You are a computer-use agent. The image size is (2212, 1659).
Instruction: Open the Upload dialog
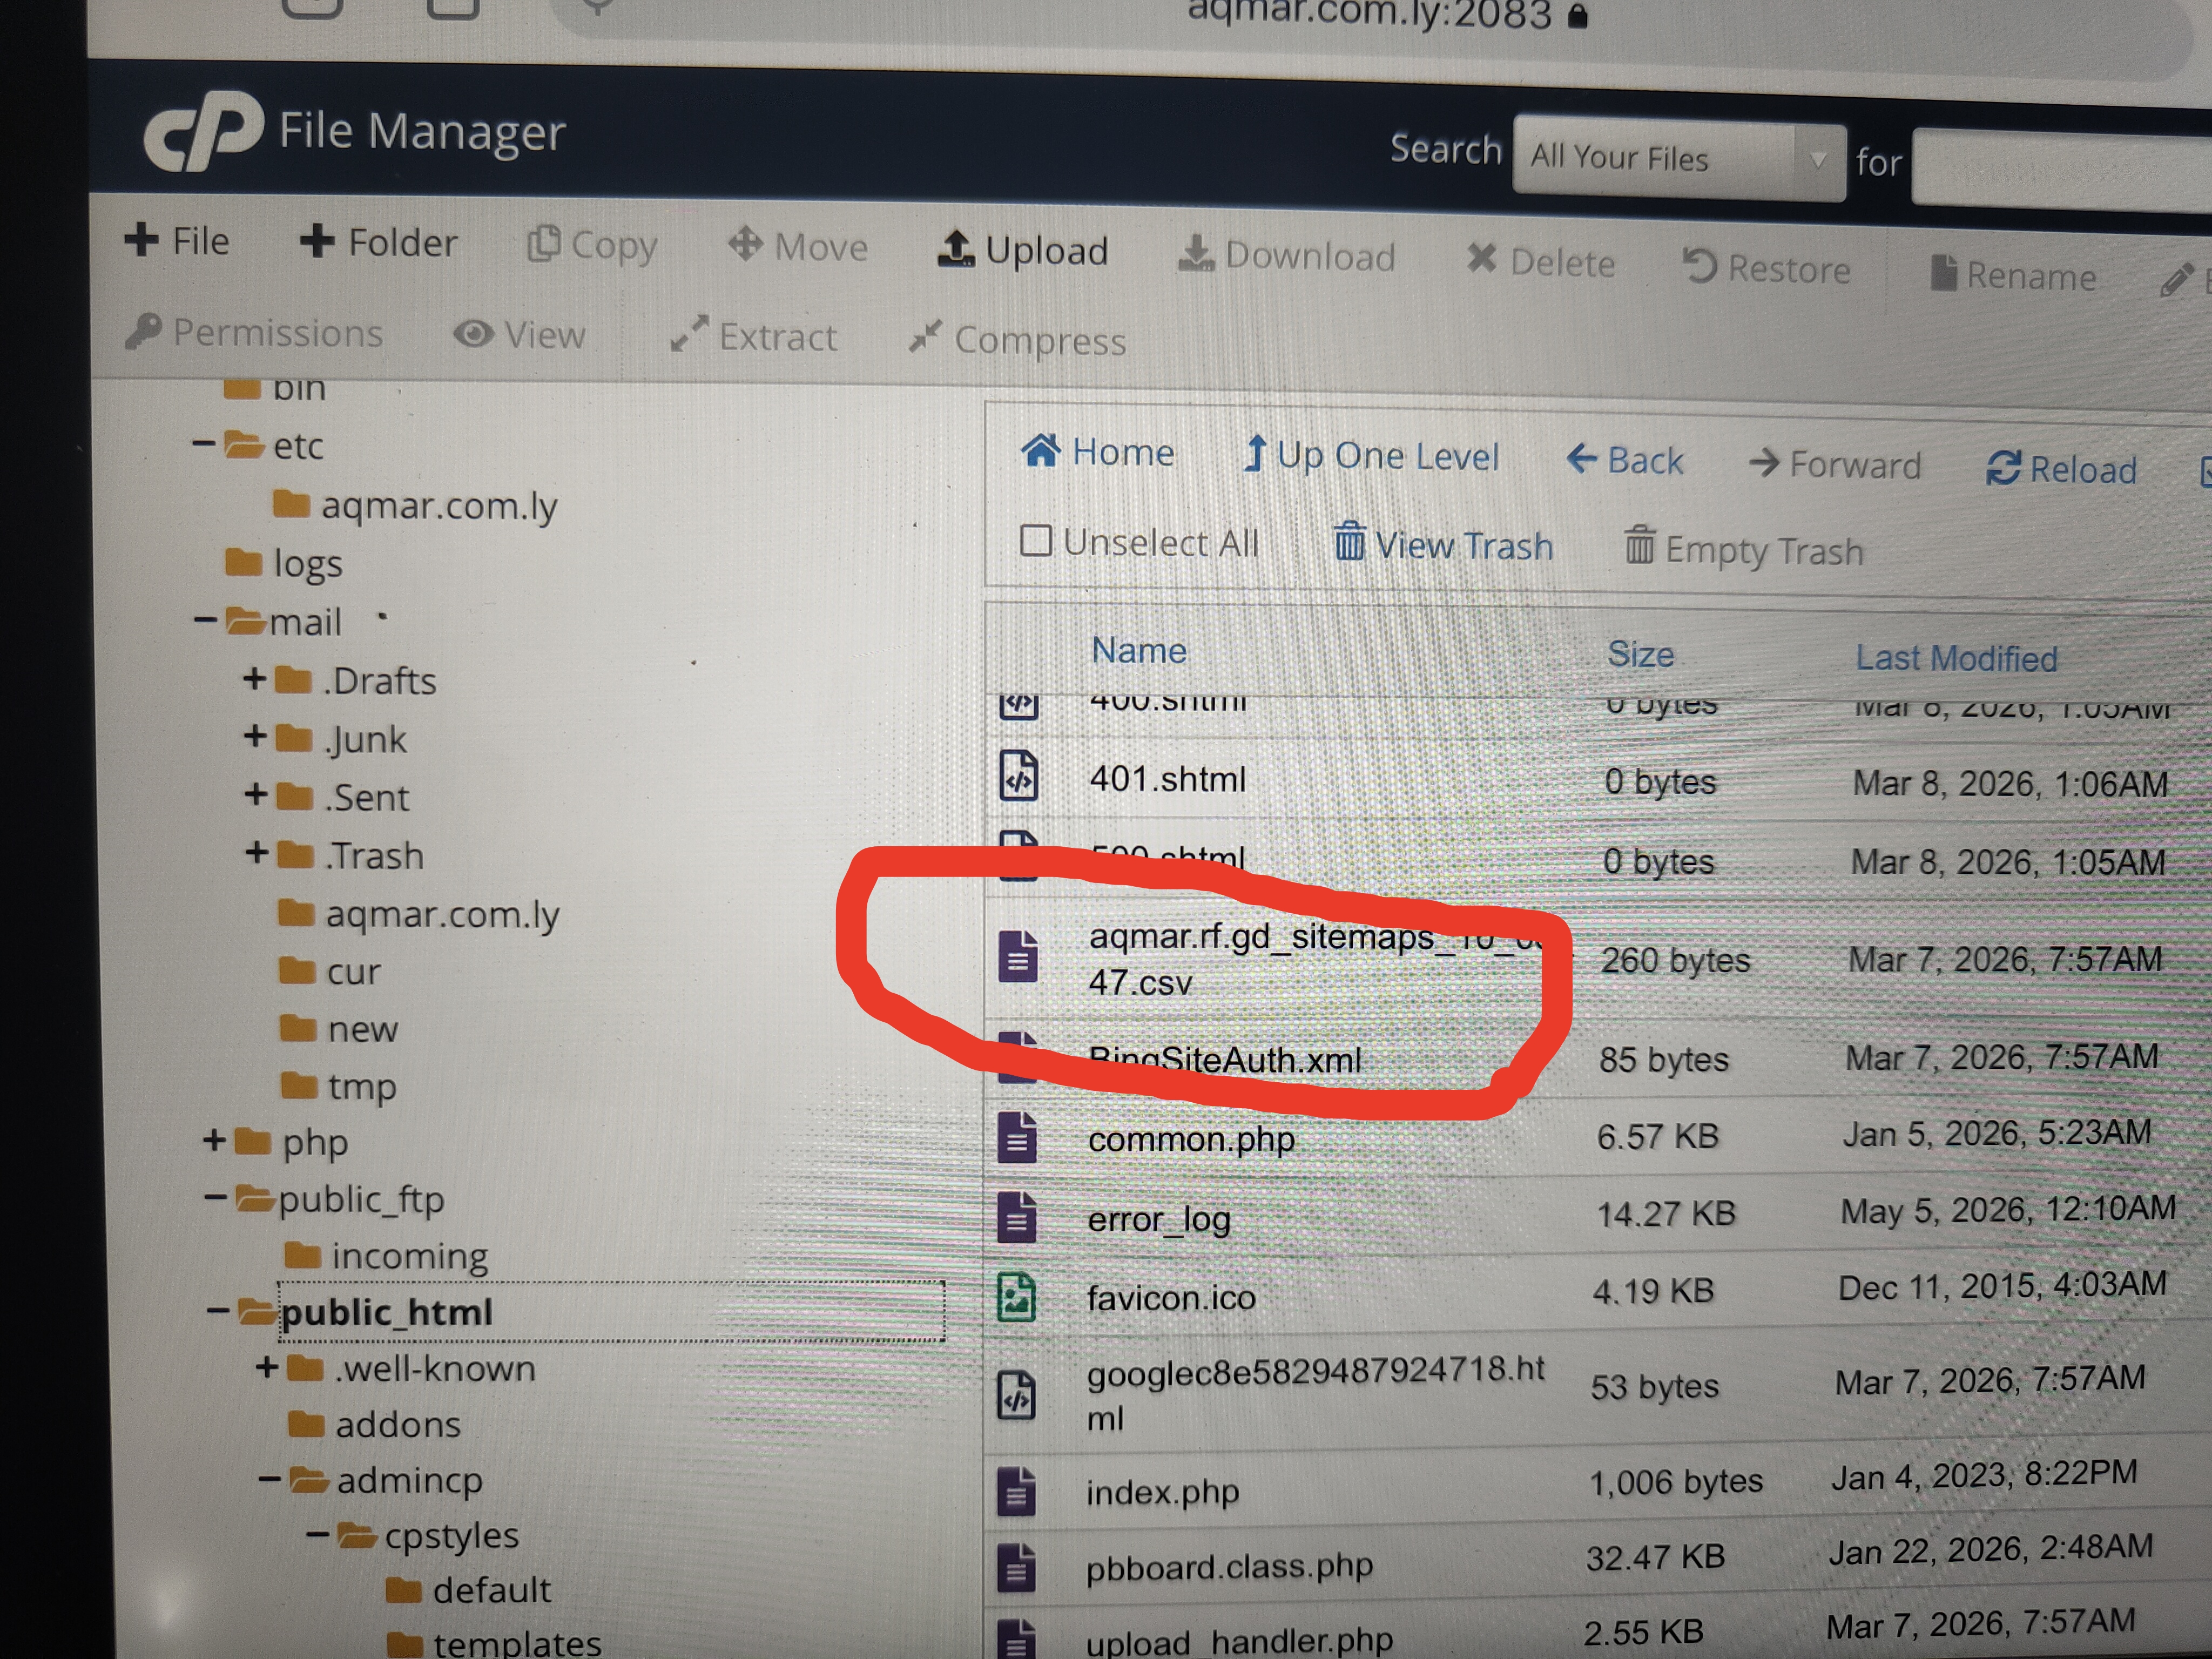coord(1022,250)
